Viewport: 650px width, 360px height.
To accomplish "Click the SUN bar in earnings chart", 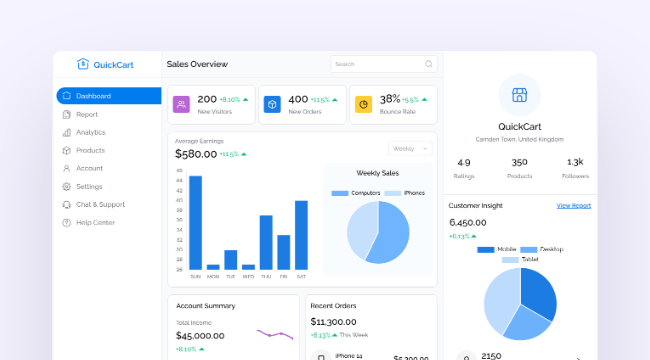I will click(196, 223).
